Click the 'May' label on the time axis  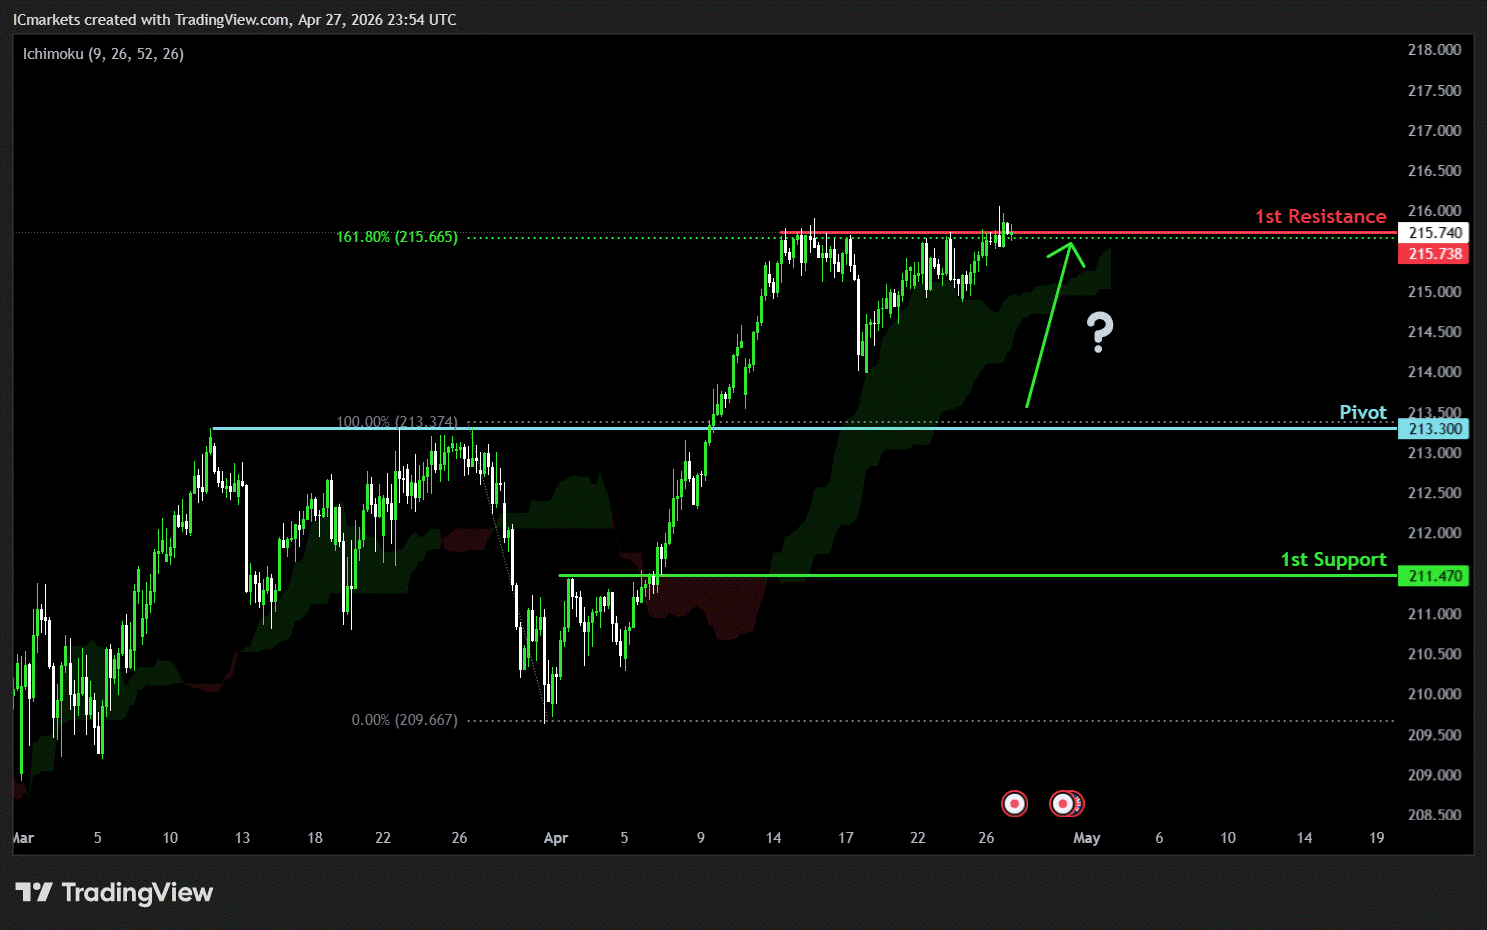1086,838
